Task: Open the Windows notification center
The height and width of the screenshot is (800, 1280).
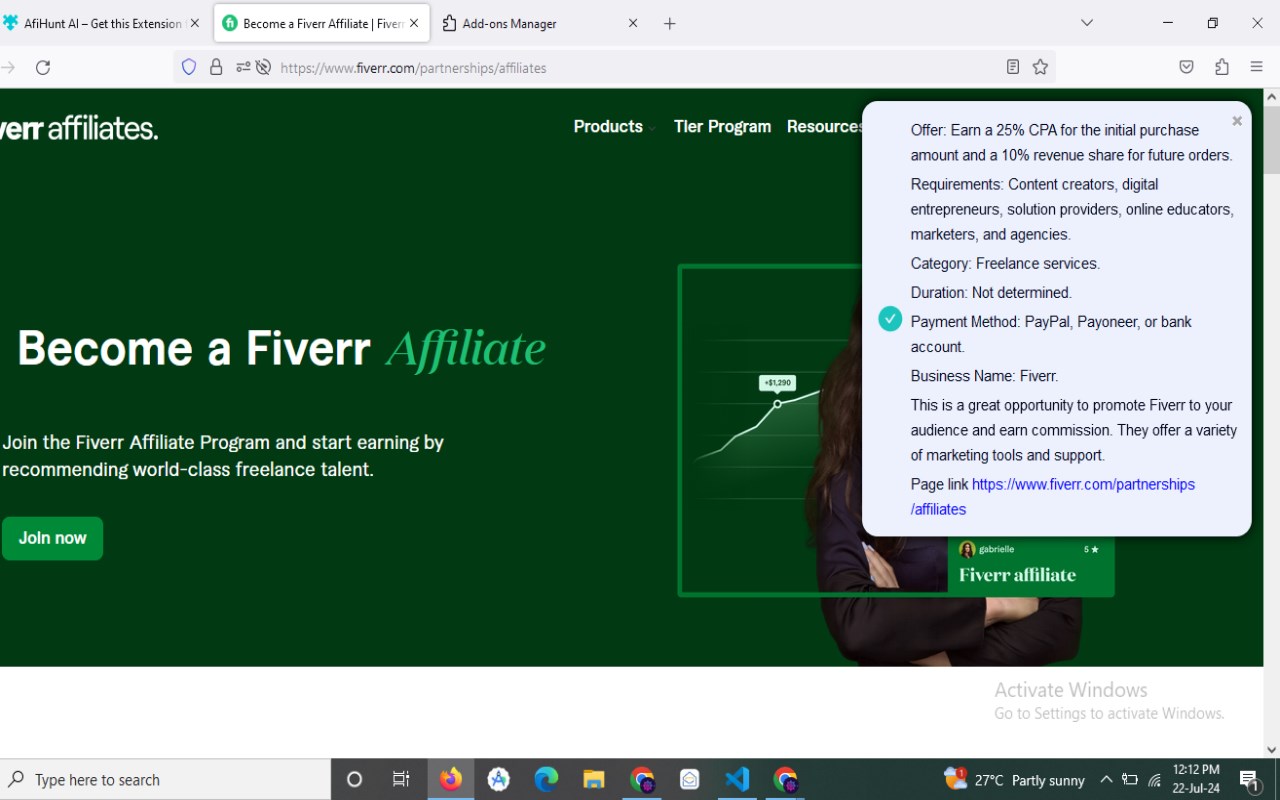Action: pos(1249,779)
